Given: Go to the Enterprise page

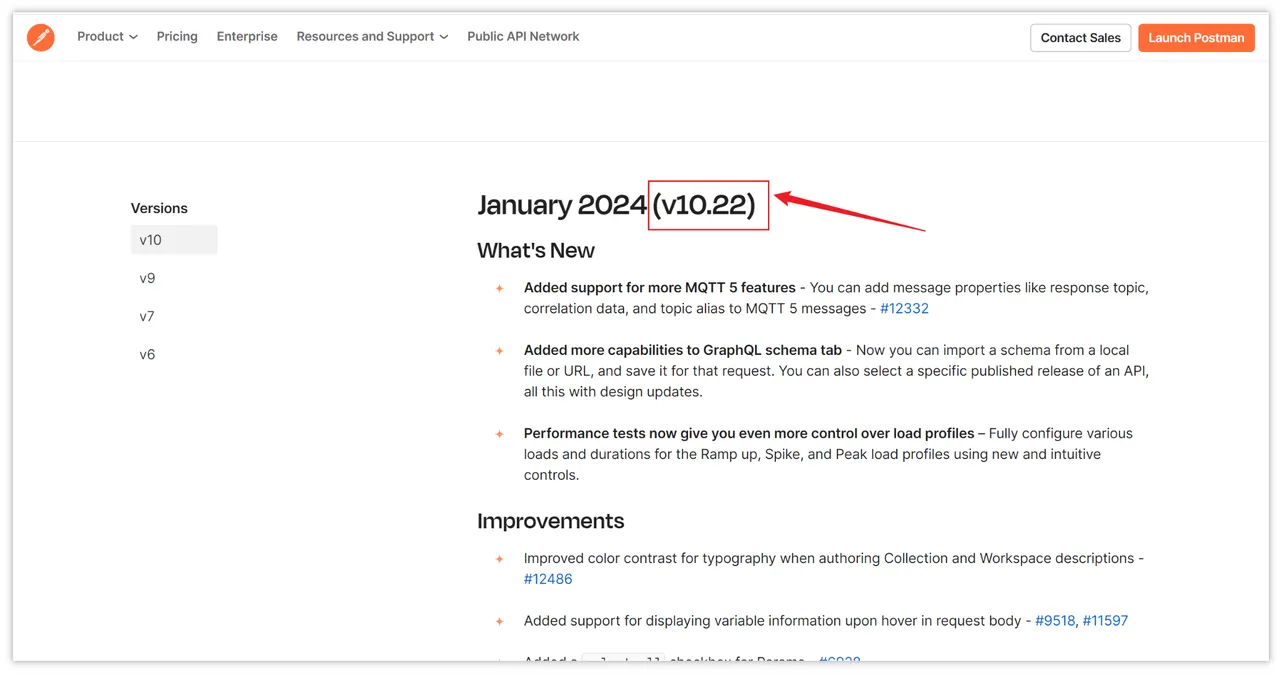Looking at the screenshot, I should [x=247, y=37].
